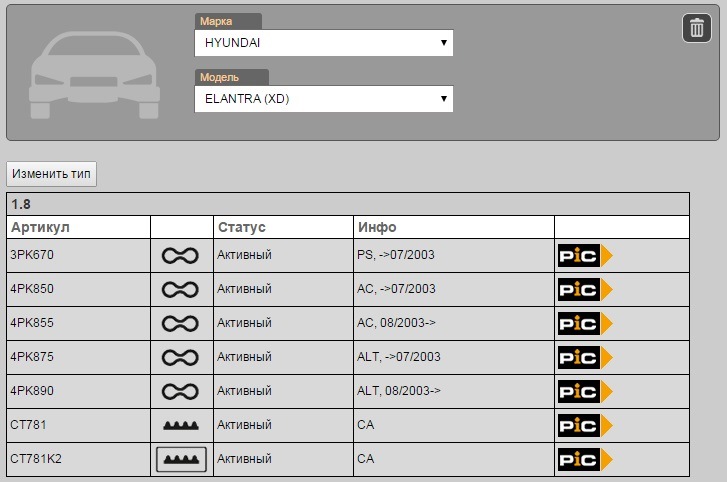Viewport: 727px width, 482px height.
Task: Click the timing belt icon for CT781
Action: [181, 425]
